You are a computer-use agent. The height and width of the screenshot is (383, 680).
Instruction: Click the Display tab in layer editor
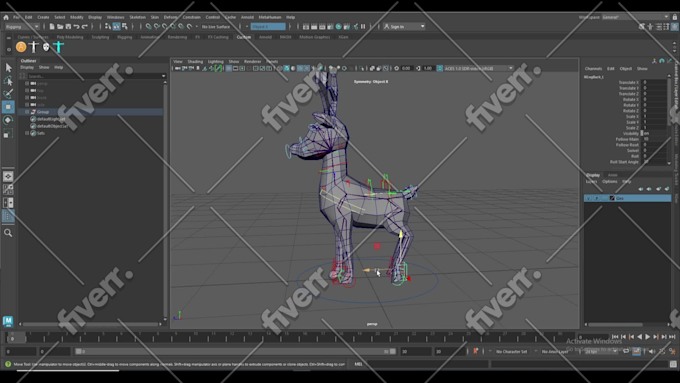(593, 175)
